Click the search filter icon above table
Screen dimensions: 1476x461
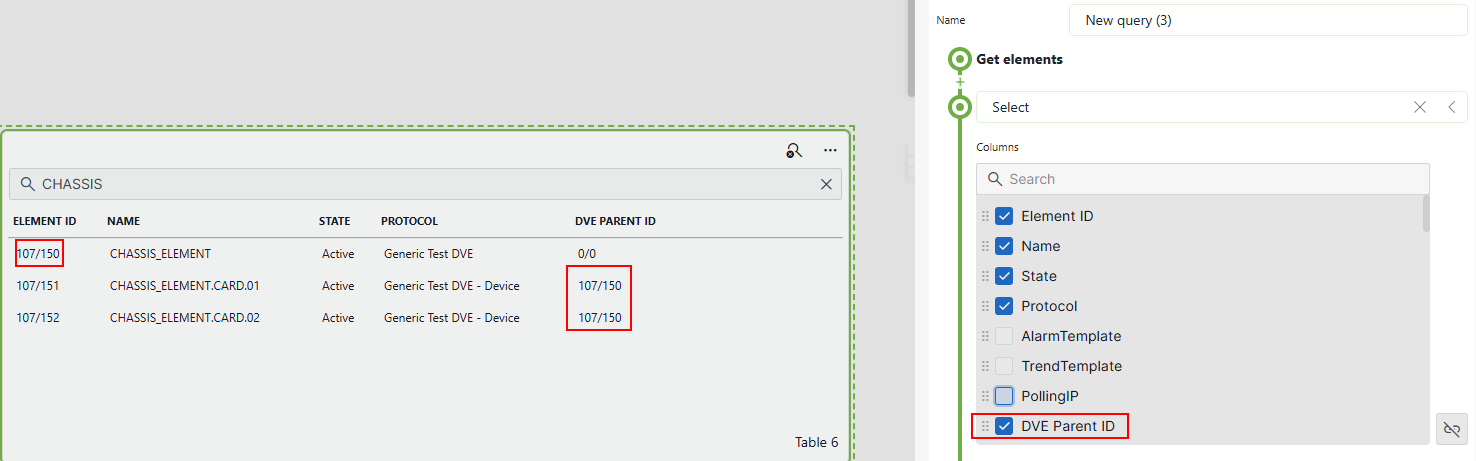(793, 151)
